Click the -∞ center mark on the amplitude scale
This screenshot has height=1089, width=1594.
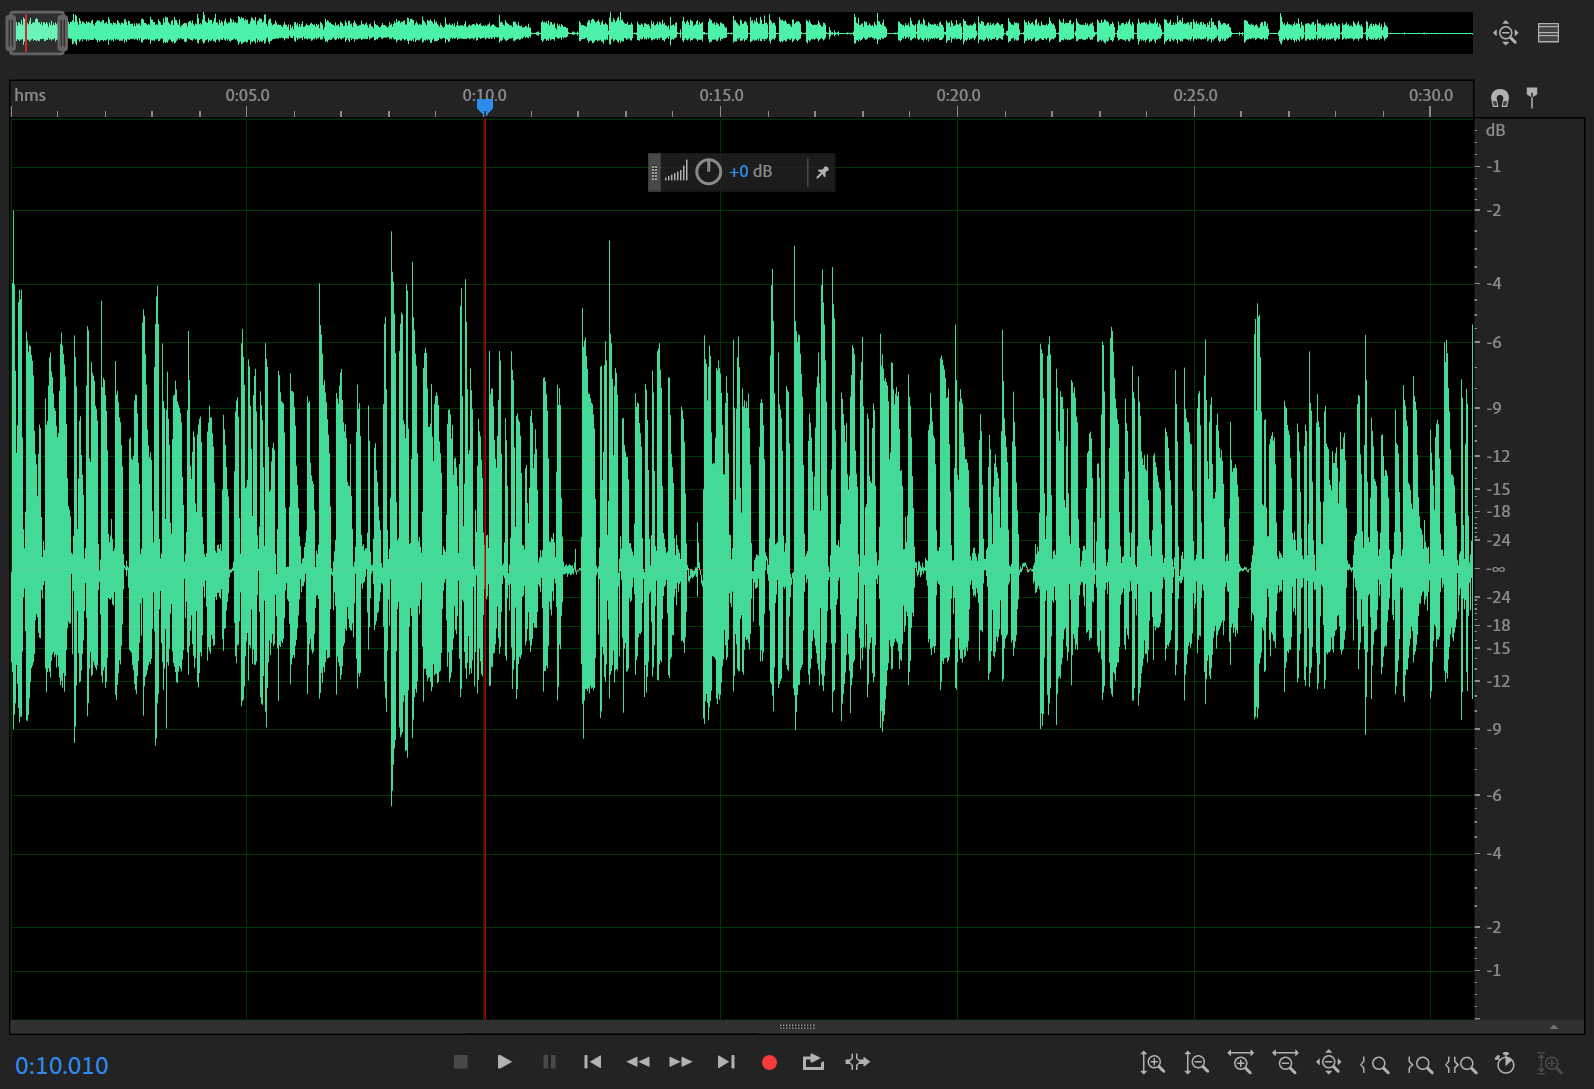(1495, 569)
